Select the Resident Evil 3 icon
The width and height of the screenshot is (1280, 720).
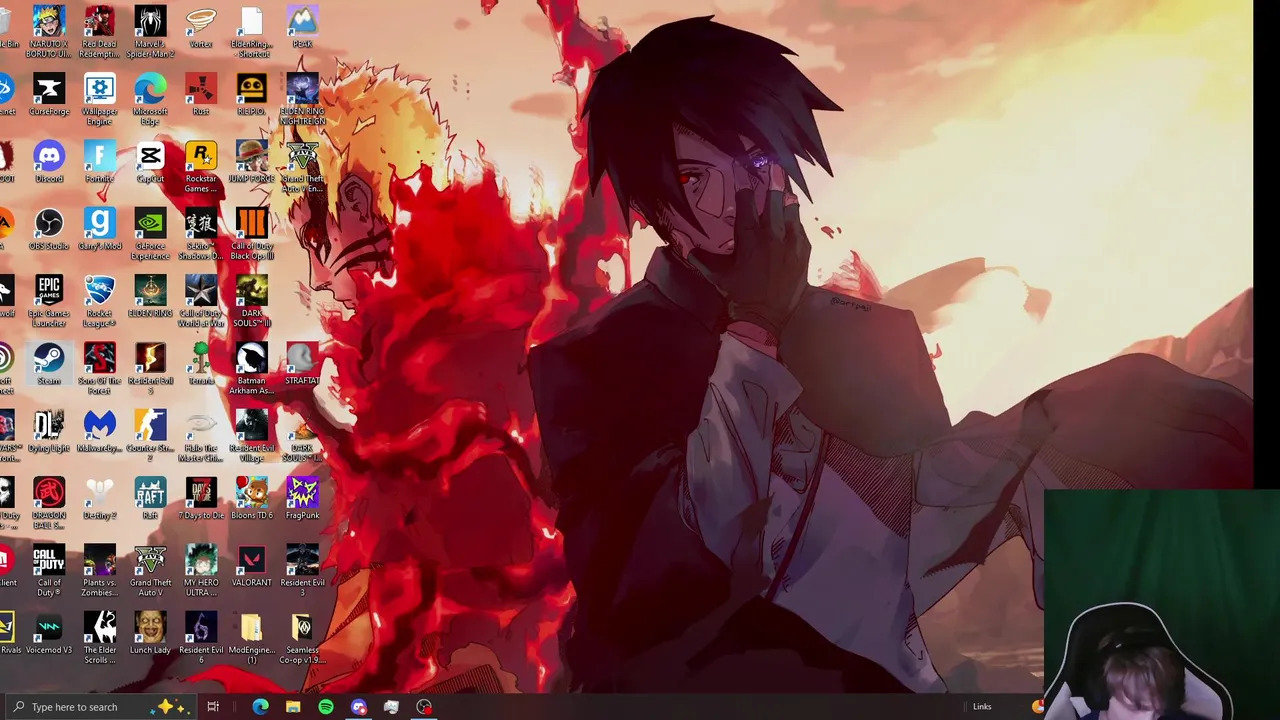coord(302,570)
